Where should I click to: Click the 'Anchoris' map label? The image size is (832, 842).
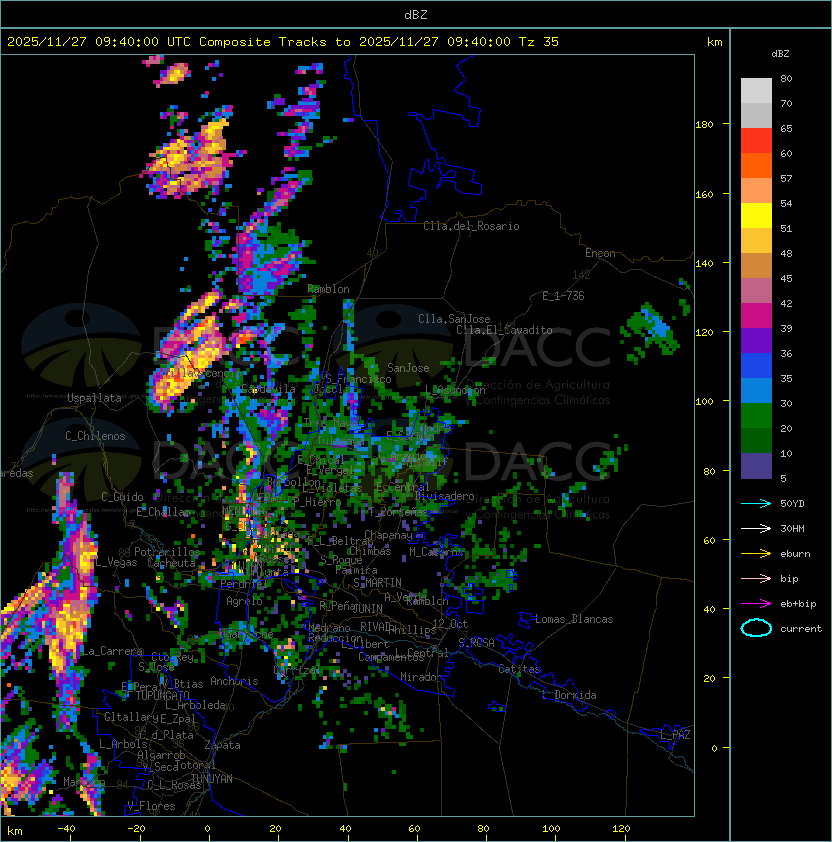[x=234, y=681]
